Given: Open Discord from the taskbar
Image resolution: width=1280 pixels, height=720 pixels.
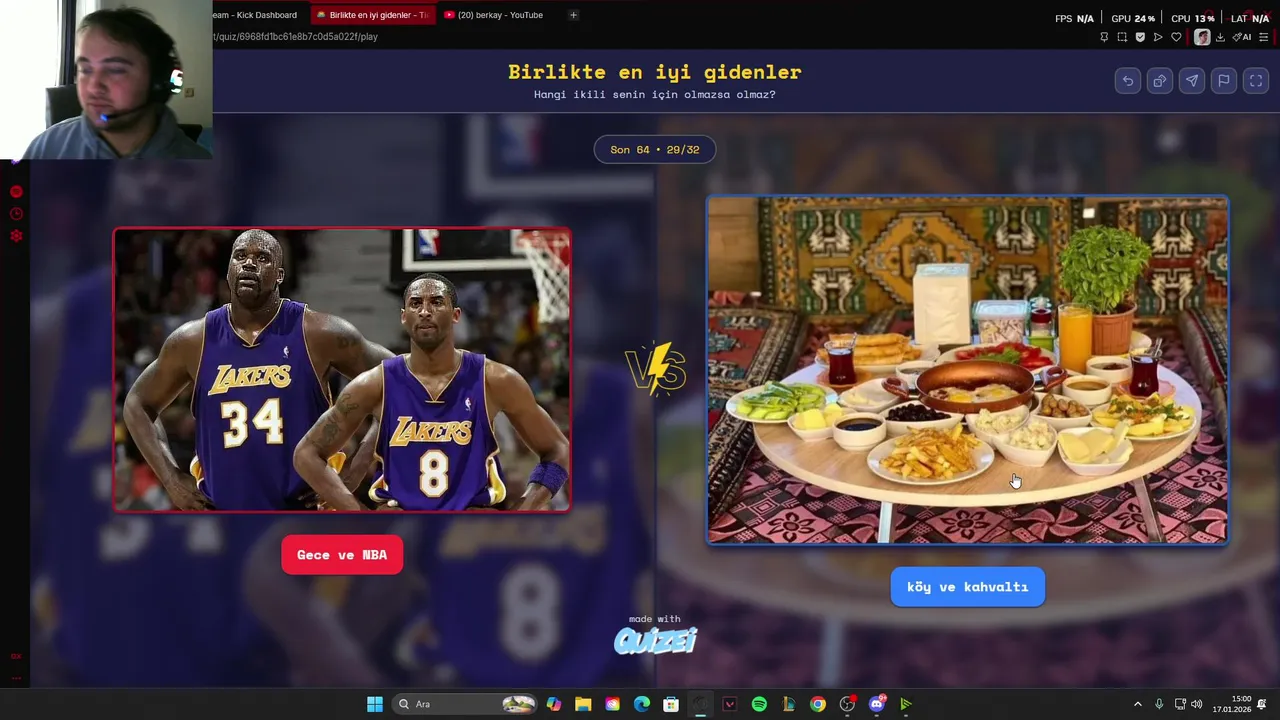Looking at the screenshot, I should coord(877,704).
